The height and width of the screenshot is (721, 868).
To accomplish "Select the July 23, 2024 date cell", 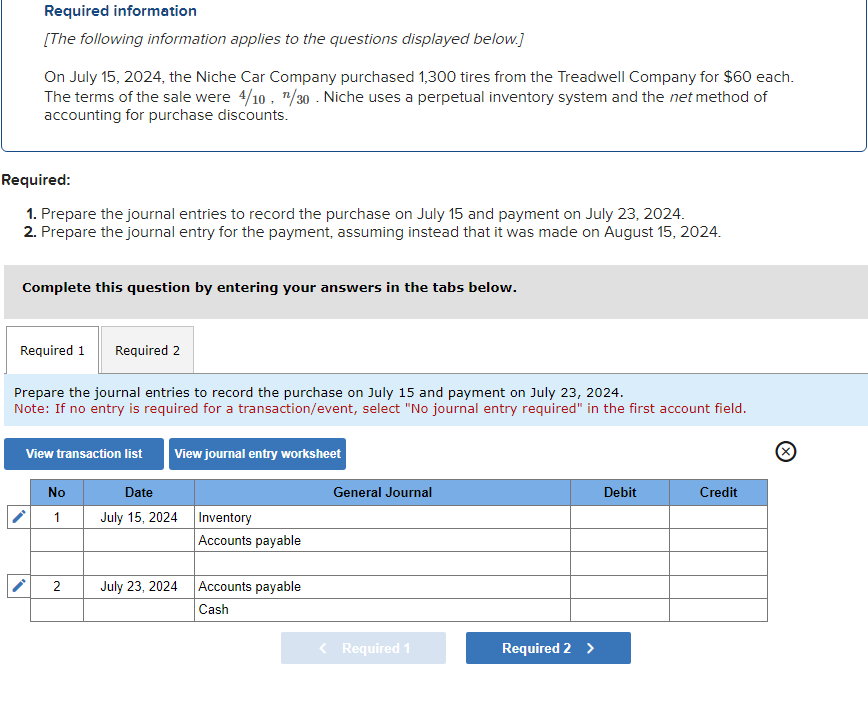I will [138, 586].
